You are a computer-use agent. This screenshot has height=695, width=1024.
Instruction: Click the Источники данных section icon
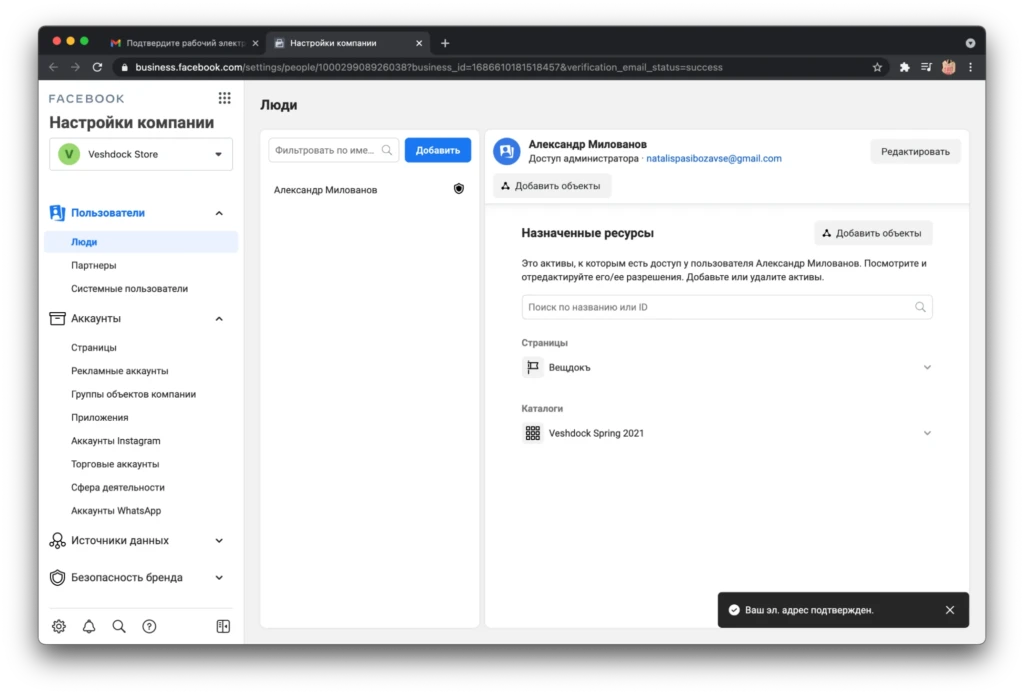point(57,541)
